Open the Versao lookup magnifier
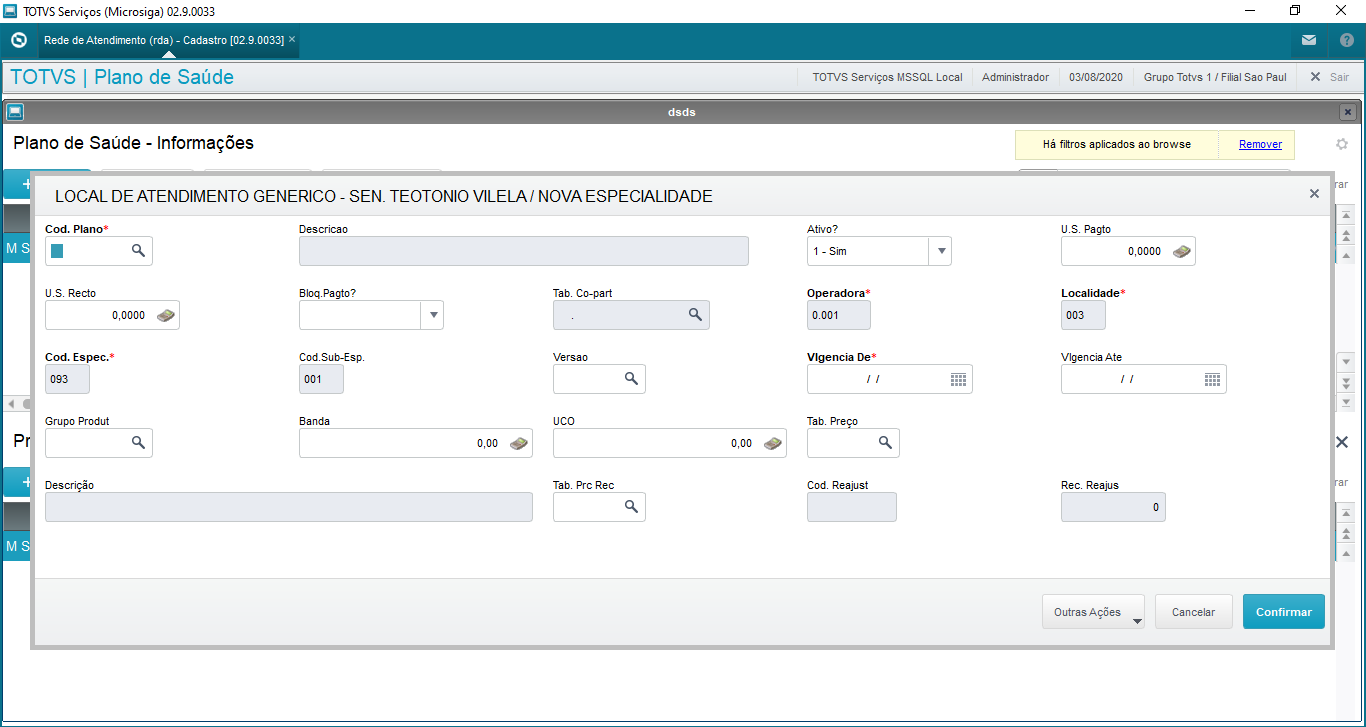Screen dimensions: 1366x727 [x=631, y=379]
